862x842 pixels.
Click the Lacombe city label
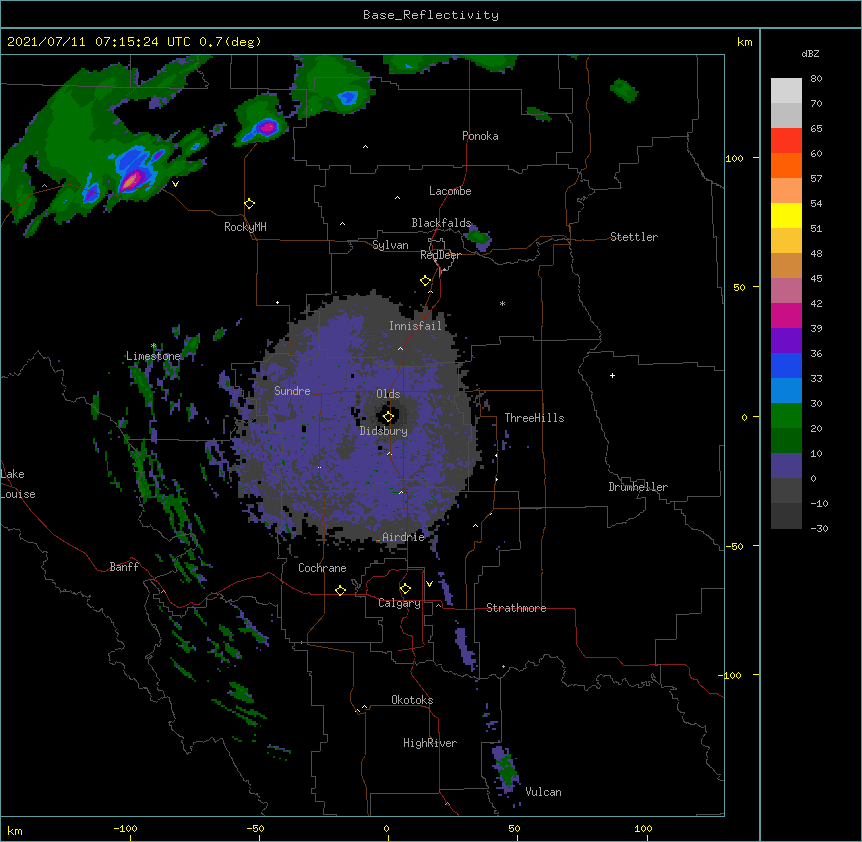[450, 191]
